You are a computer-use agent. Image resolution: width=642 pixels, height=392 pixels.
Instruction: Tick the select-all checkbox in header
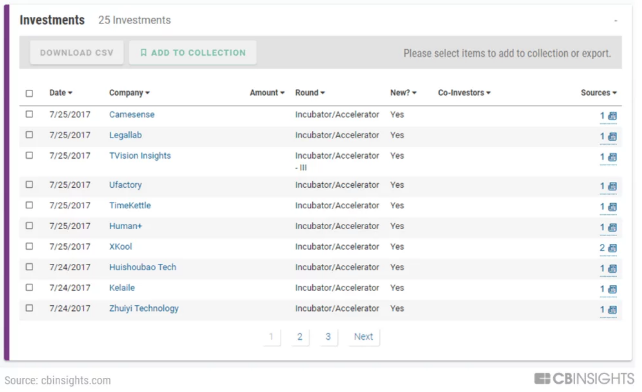click(x=29, y=93)
